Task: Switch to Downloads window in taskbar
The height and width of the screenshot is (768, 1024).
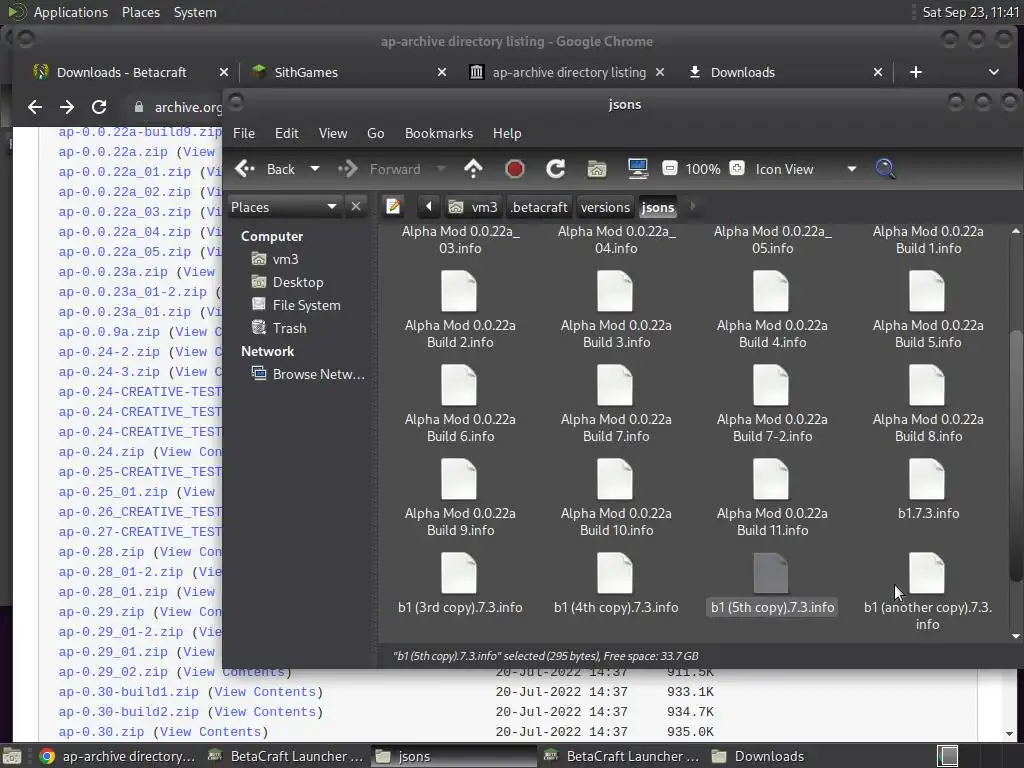Action: click(x=759, y=756)
